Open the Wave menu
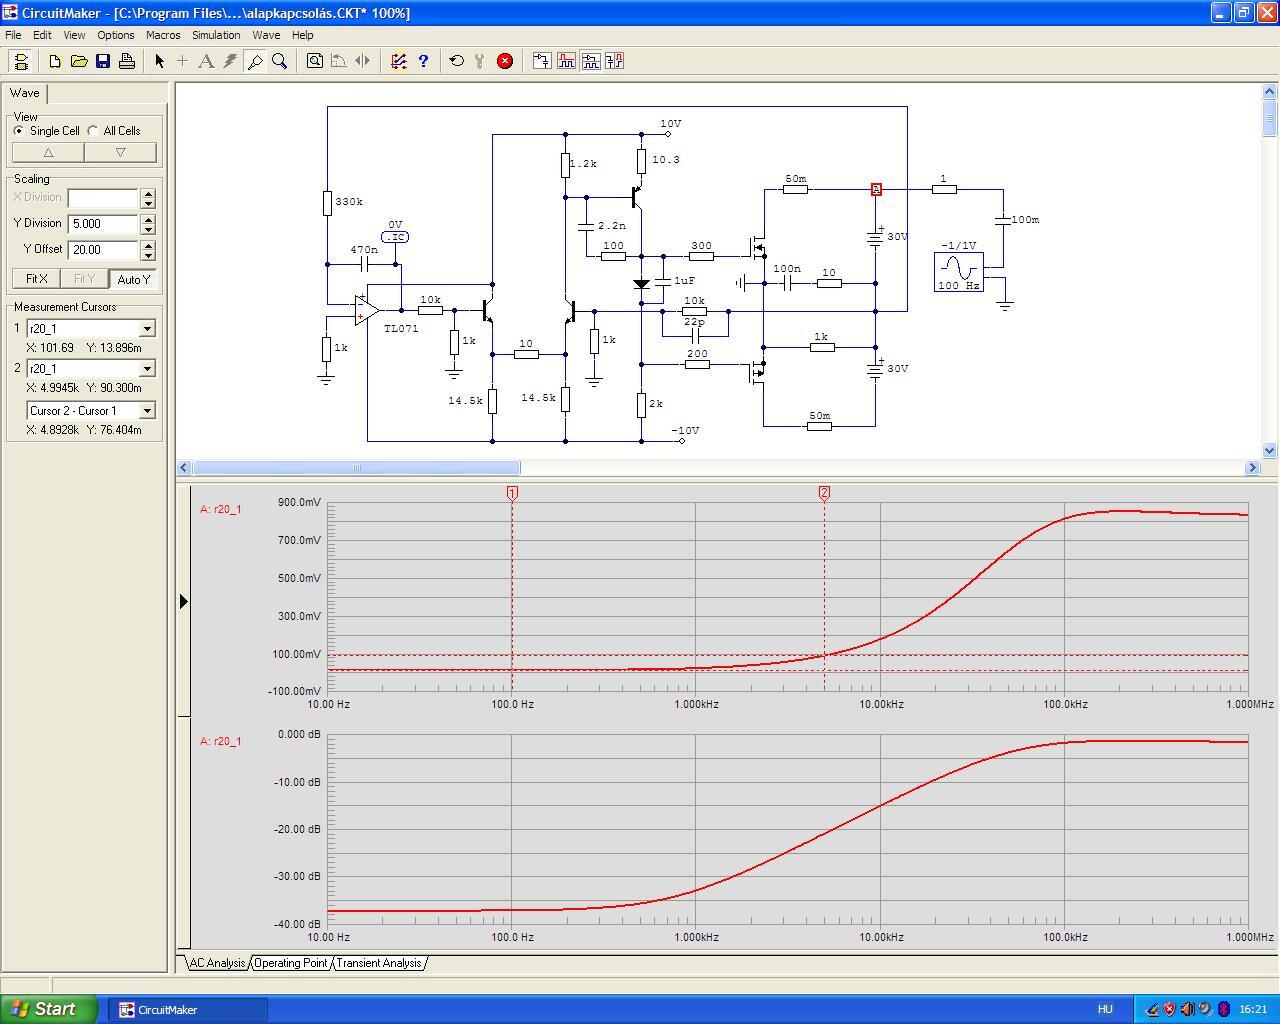Screen dimensions: 1280x1024 (x=266, y=35)
